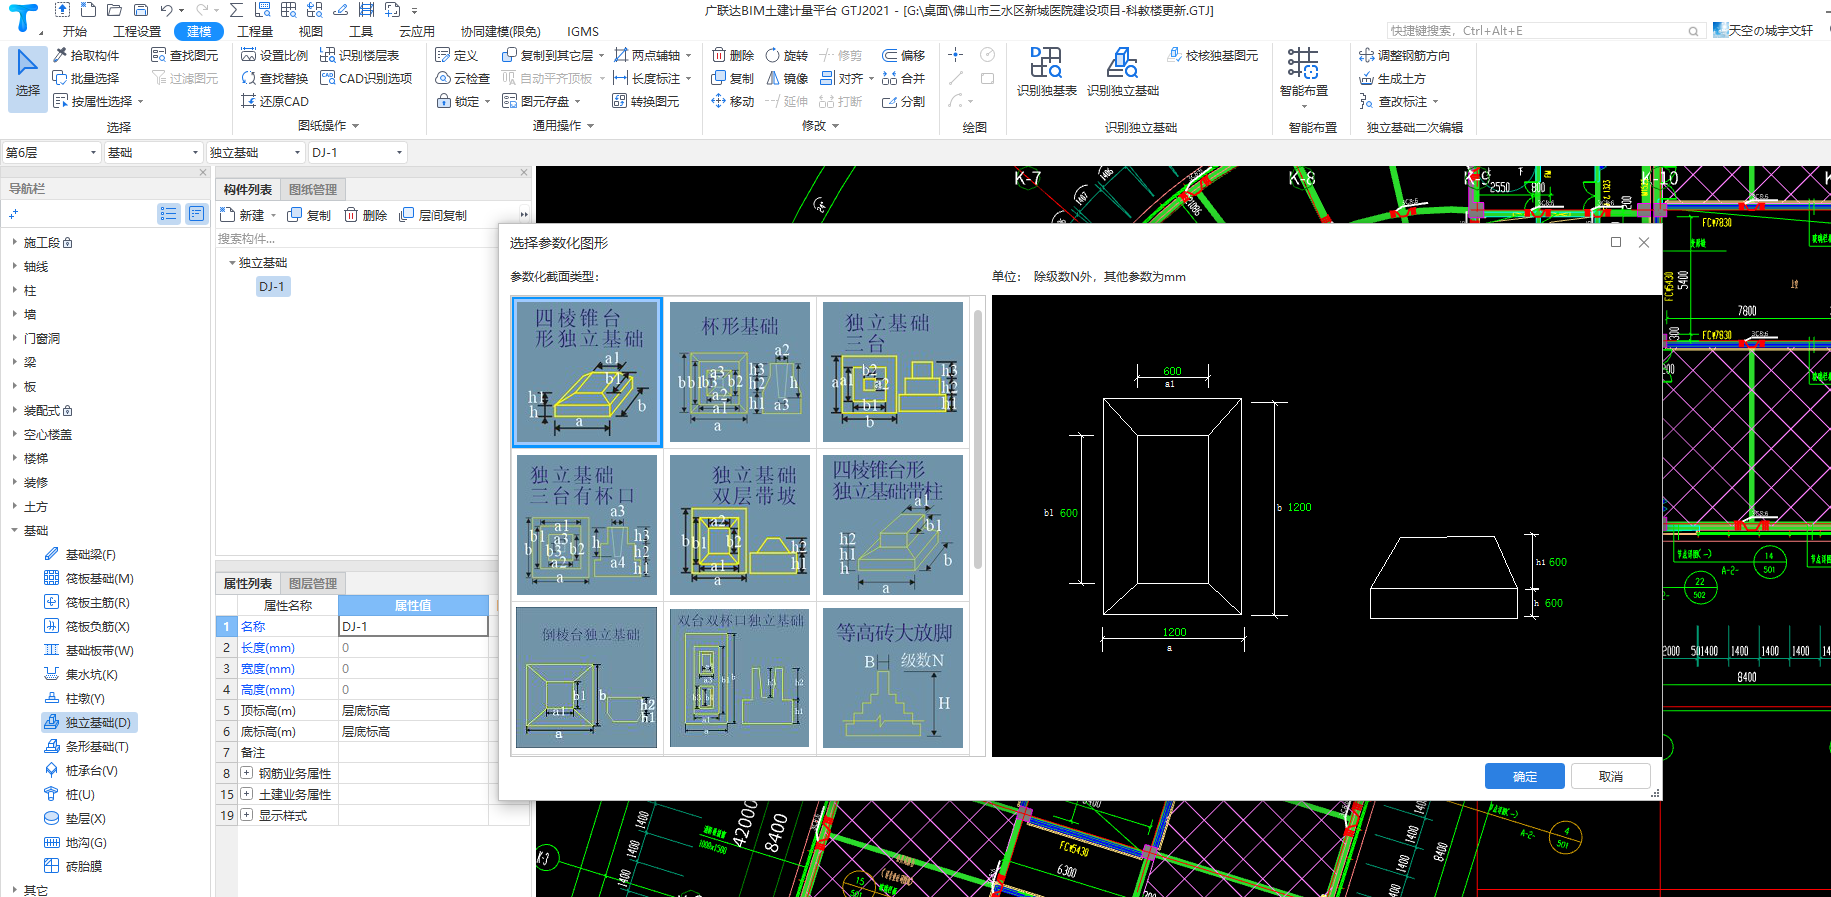Switch navigation bar to list view icon
The height and width of the screenshot is (897, 1831).
(169, 213)
